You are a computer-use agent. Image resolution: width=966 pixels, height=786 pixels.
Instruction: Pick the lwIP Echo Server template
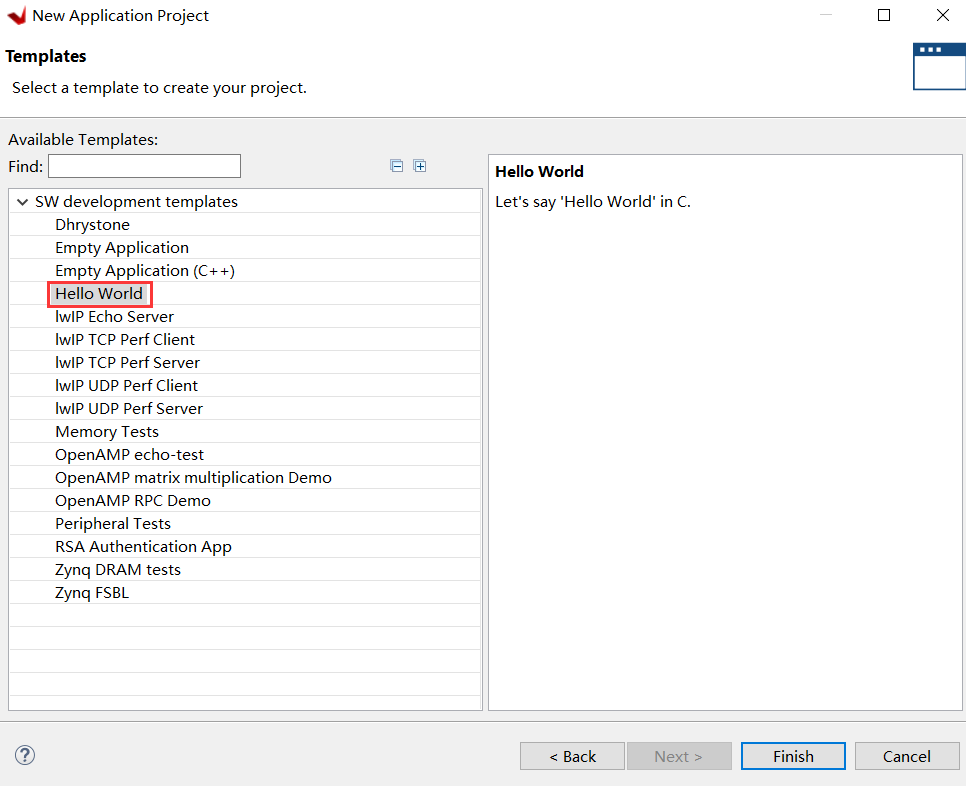pos(115,317)
